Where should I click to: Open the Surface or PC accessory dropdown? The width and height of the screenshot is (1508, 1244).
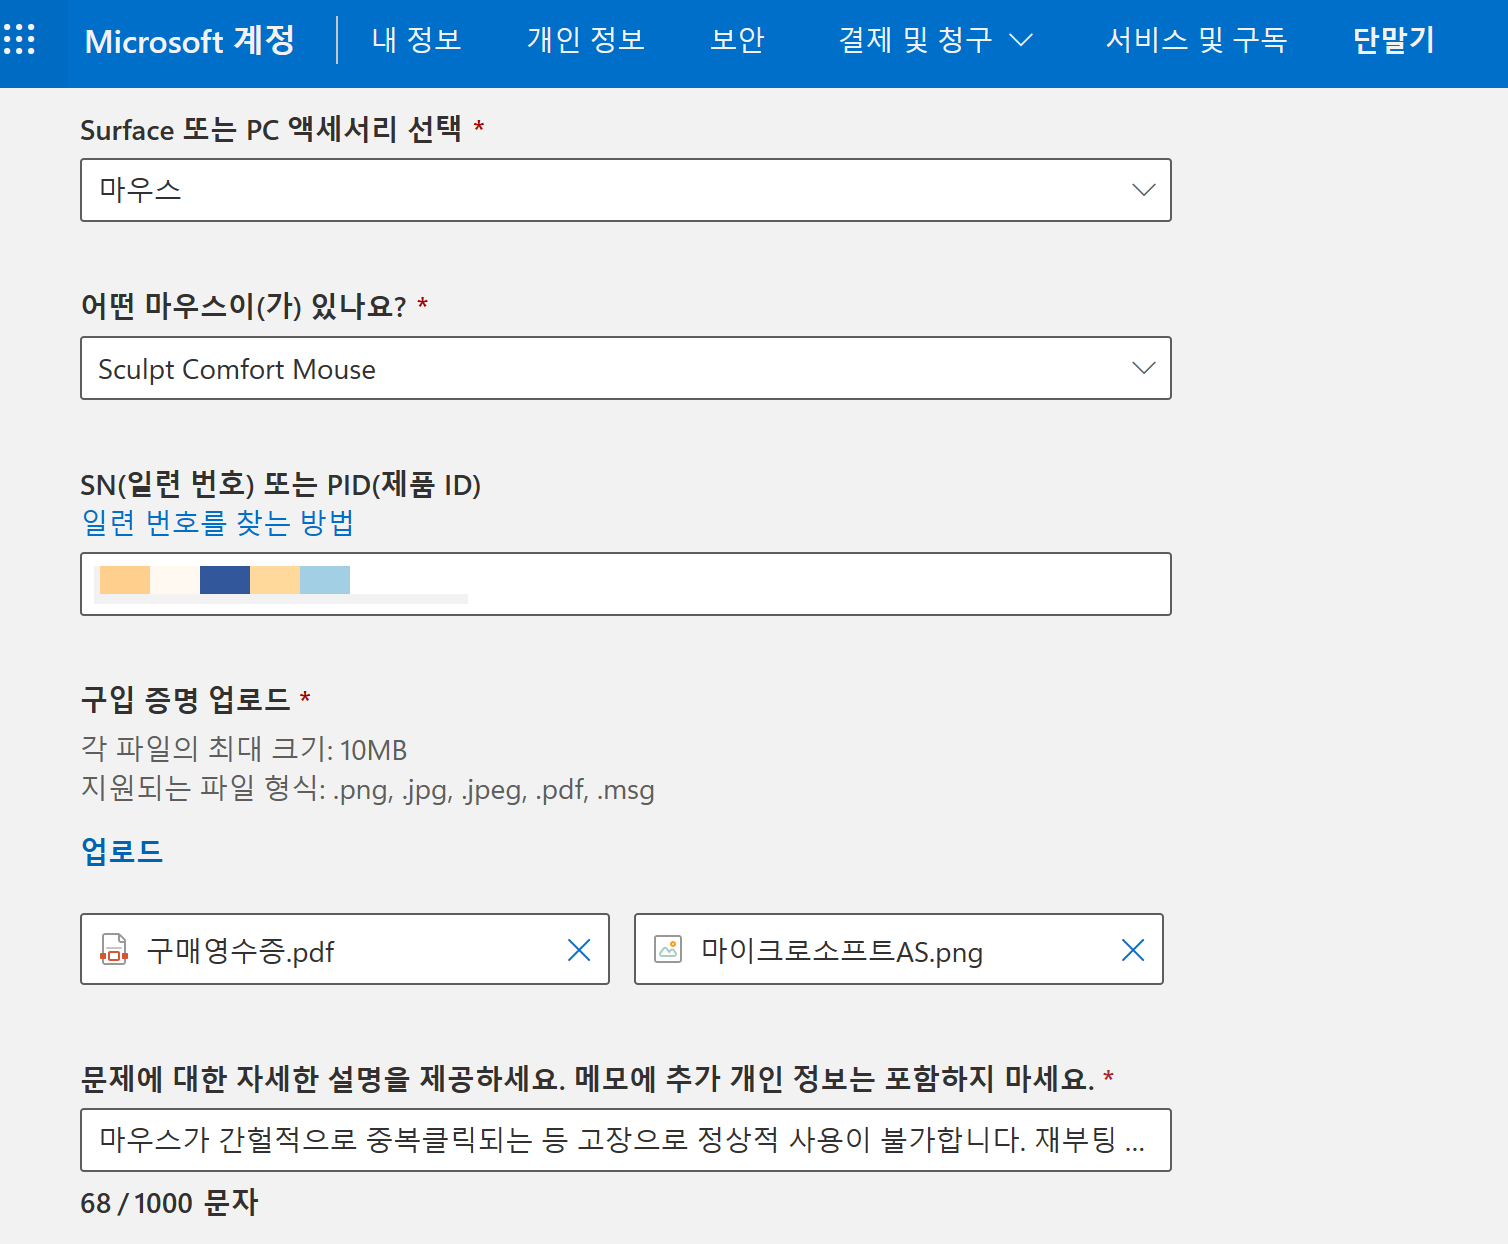[626, 190]
